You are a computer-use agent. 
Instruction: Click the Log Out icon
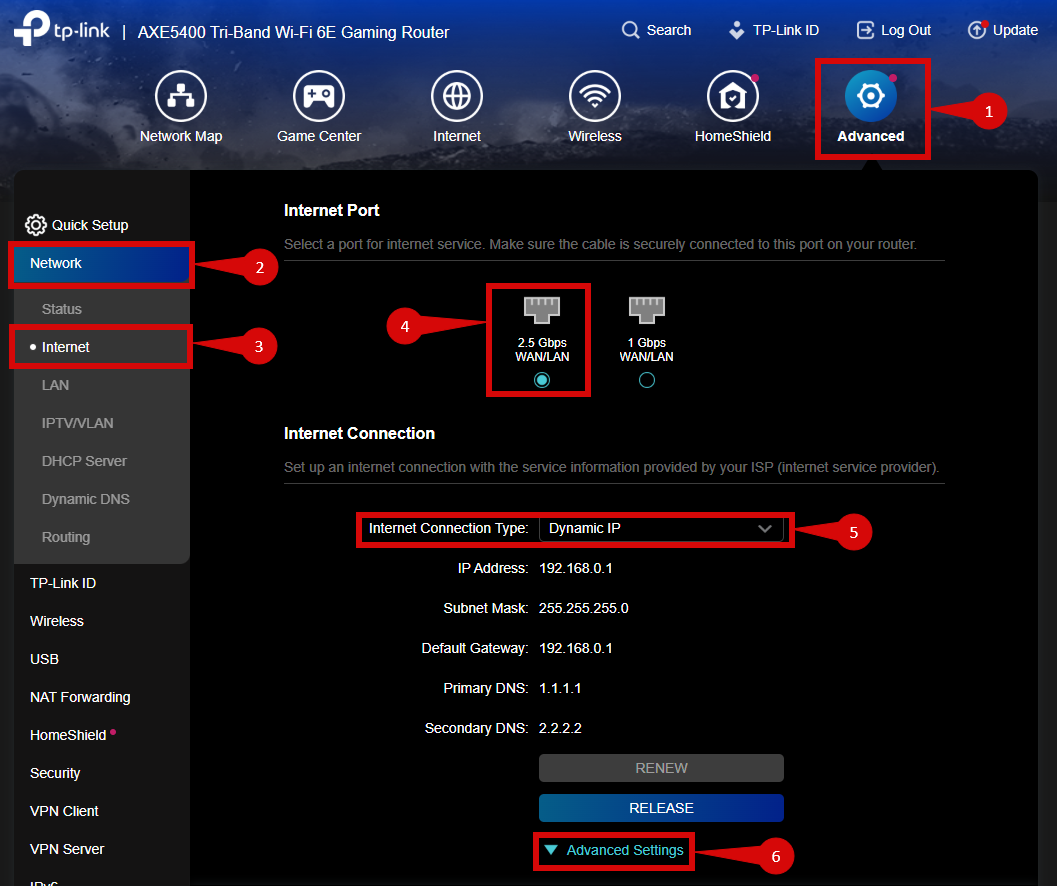(x=865, y=30)
